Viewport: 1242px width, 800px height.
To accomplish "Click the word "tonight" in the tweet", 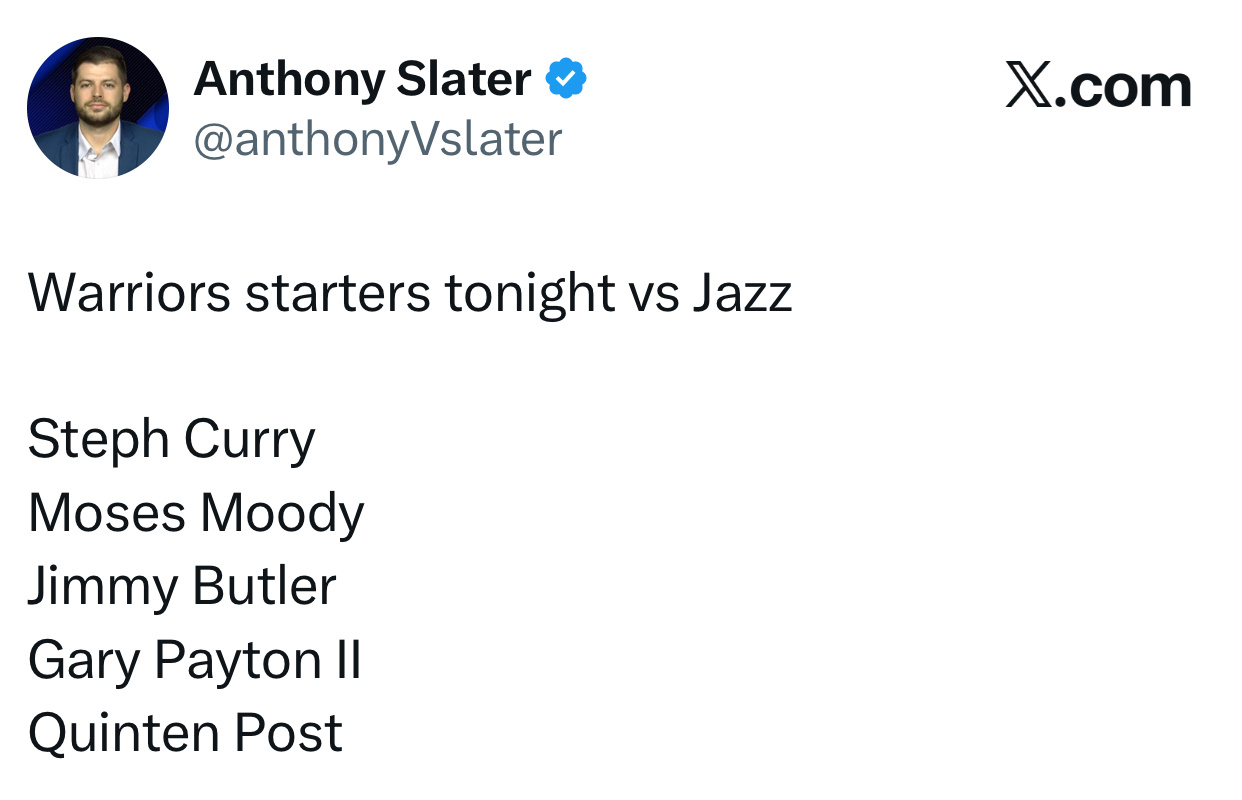I will pyautogui.click(x=530, y=293).
